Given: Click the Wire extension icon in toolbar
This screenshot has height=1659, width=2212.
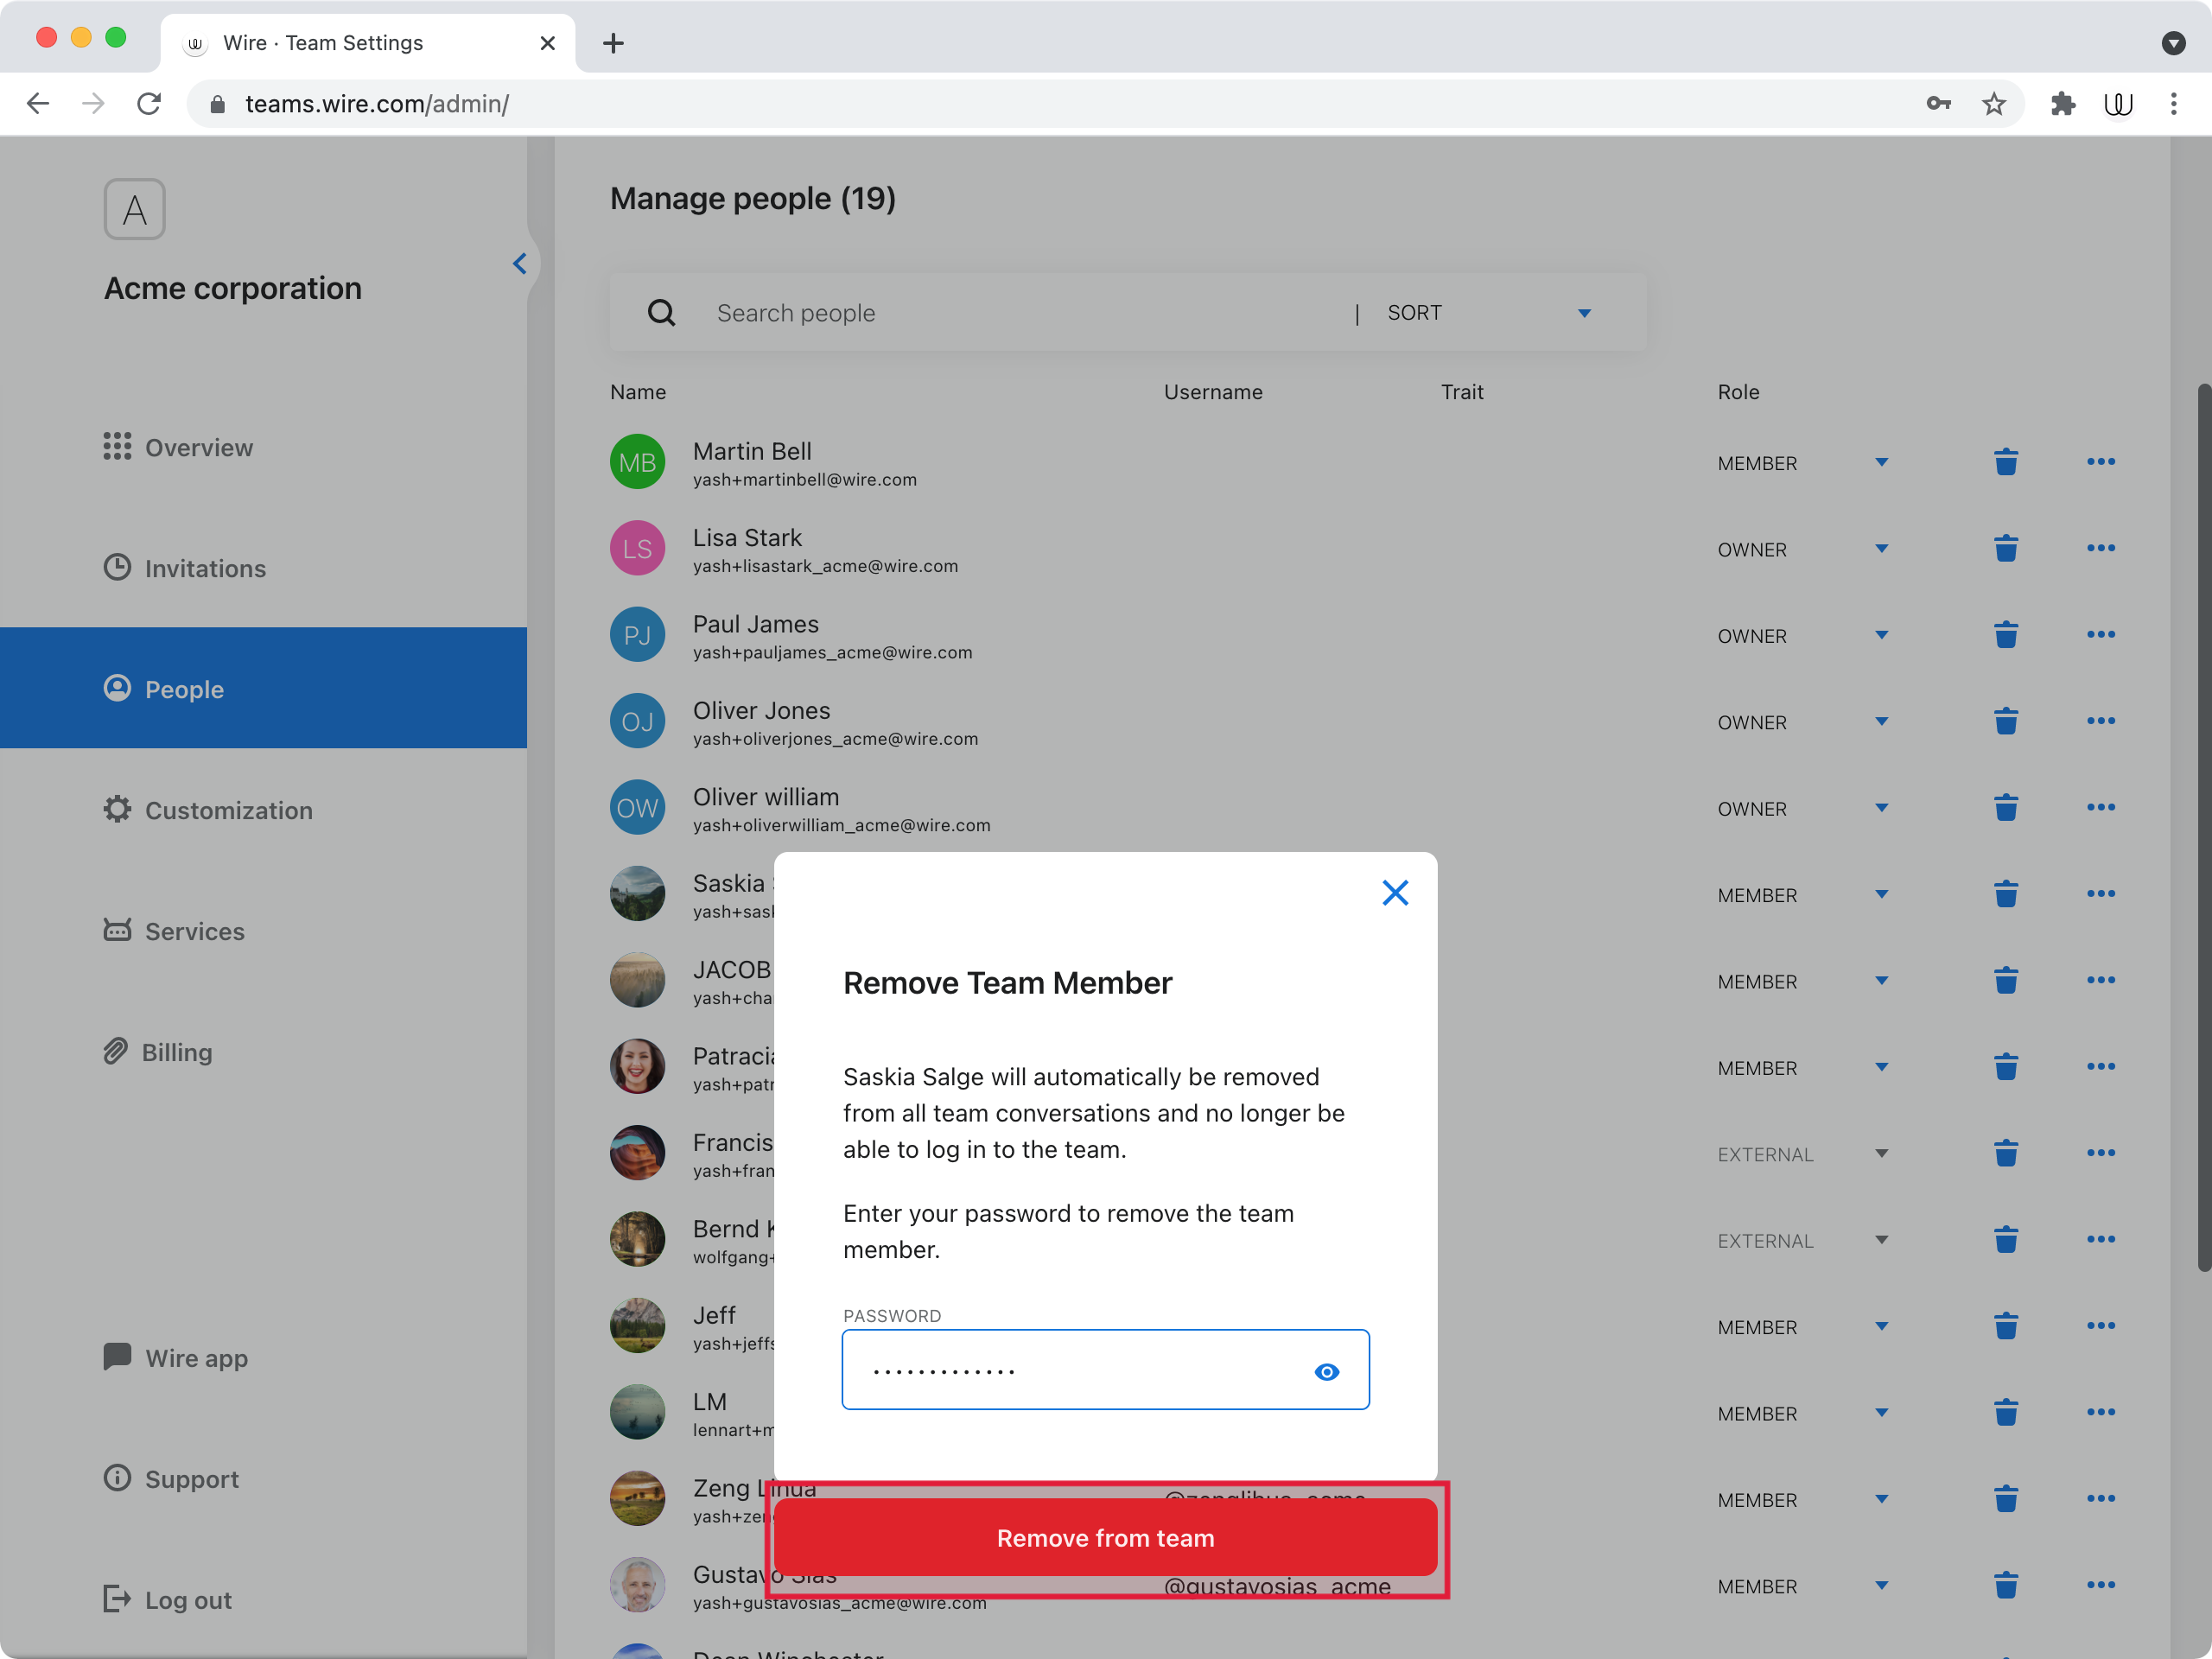Looking at the screenshot, I should click(x=2118, y=103).
